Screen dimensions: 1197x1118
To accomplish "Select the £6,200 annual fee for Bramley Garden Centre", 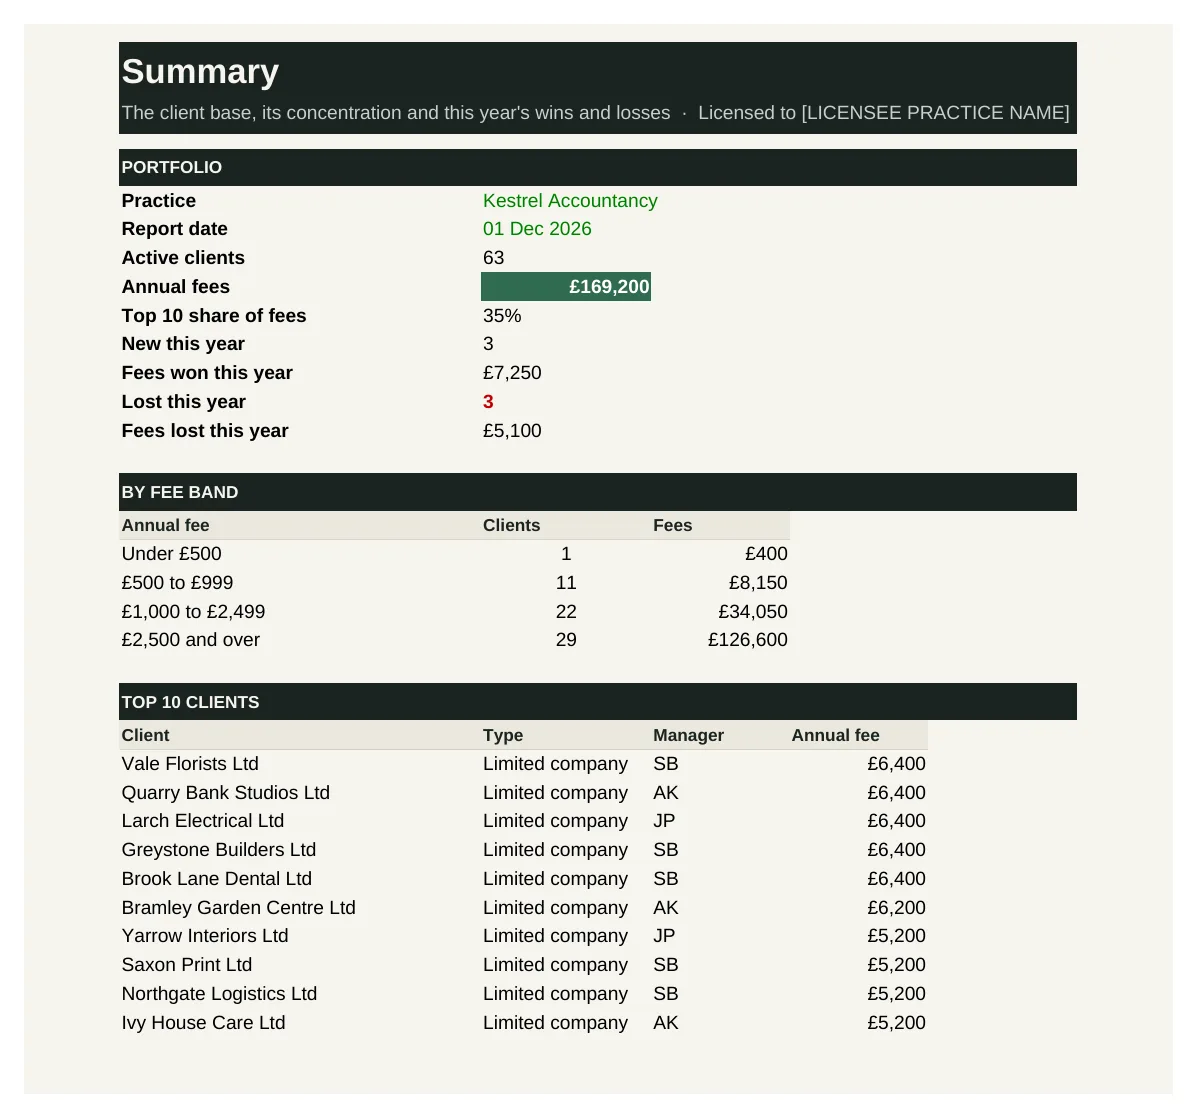I will 896,908.
